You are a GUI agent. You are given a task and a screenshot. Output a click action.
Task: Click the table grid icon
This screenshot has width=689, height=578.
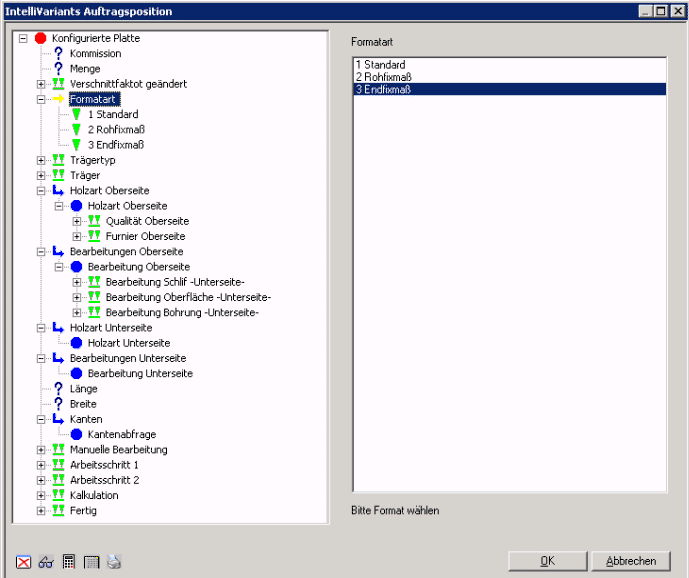[92, 562]
